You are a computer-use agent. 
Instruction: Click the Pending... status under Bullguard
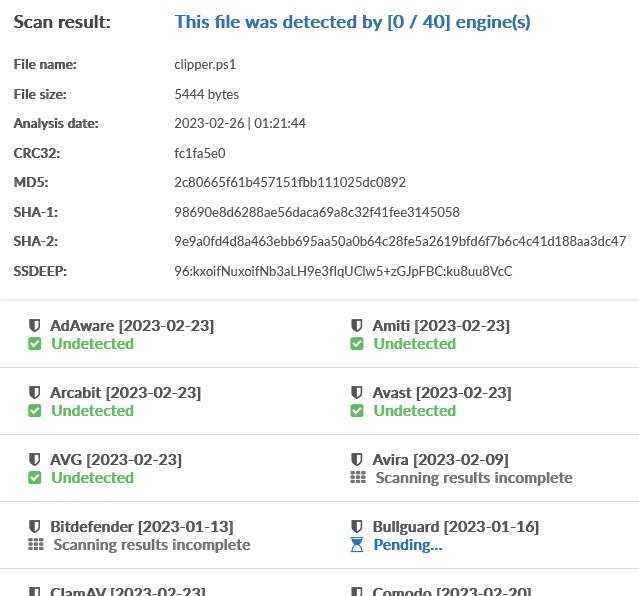tap(408, 545)
